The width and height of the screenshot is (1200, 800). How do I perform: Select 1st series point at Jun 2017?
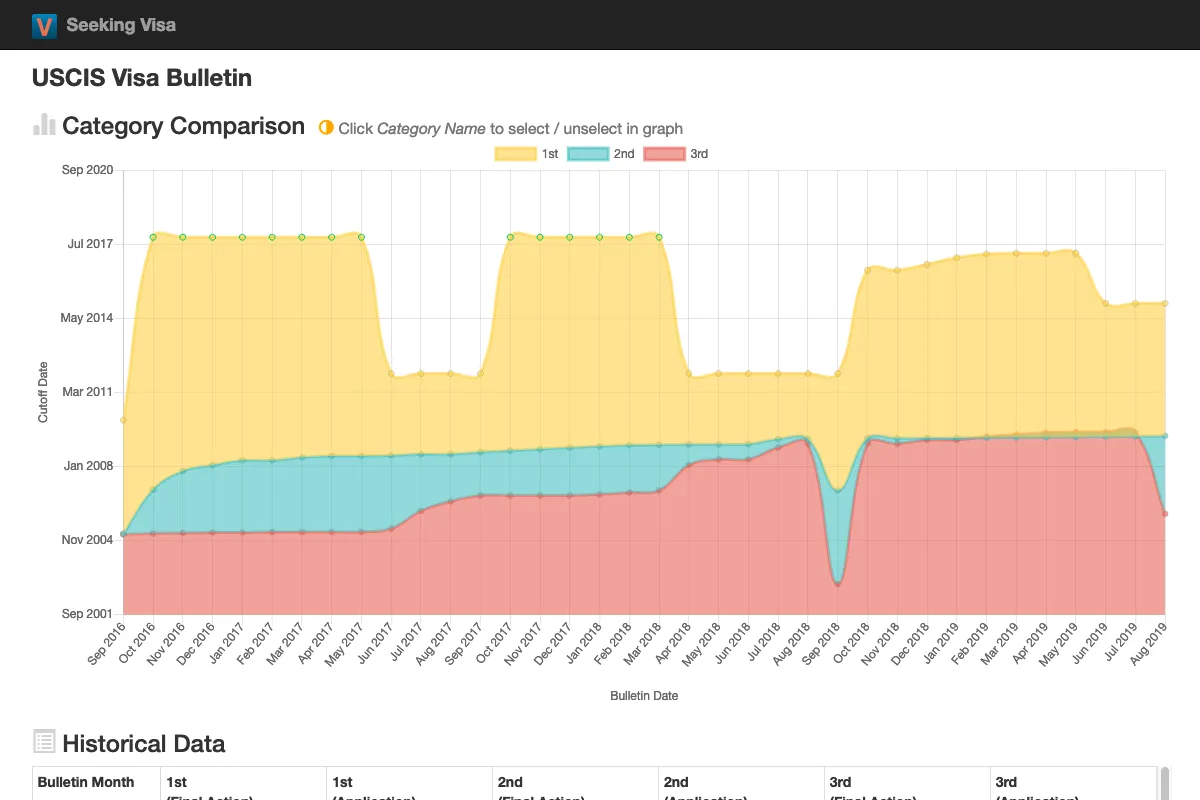[391, 374]
